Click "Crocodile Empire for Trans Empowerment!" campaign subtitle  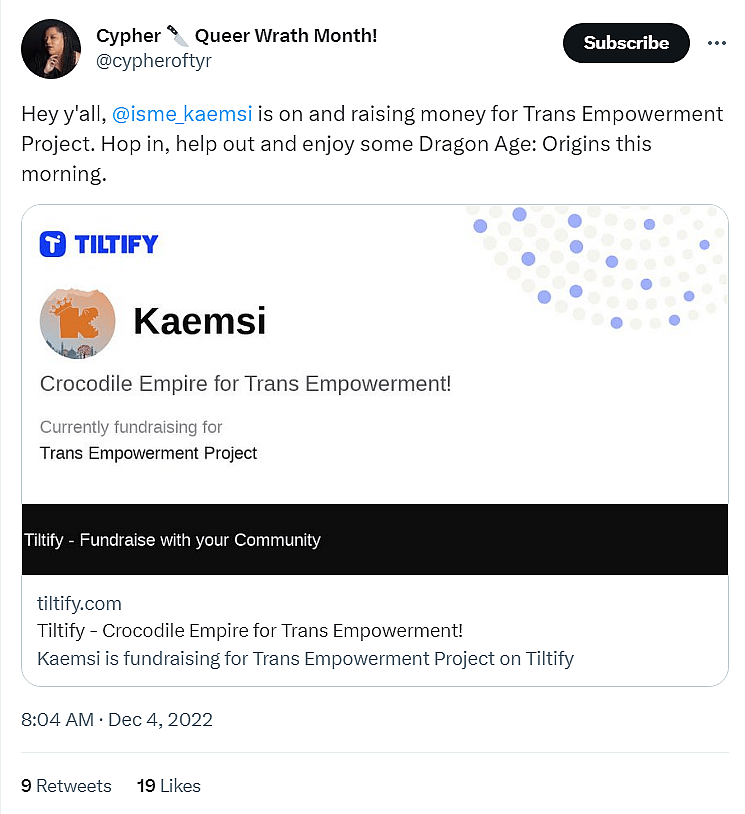[x=245, y=383]
